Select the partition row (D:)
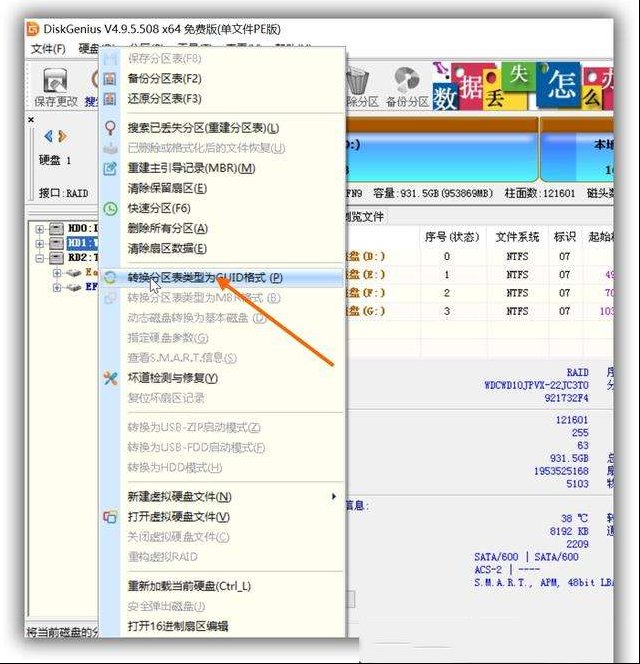This screenshot has width=640, height=664. click(479, 257)
